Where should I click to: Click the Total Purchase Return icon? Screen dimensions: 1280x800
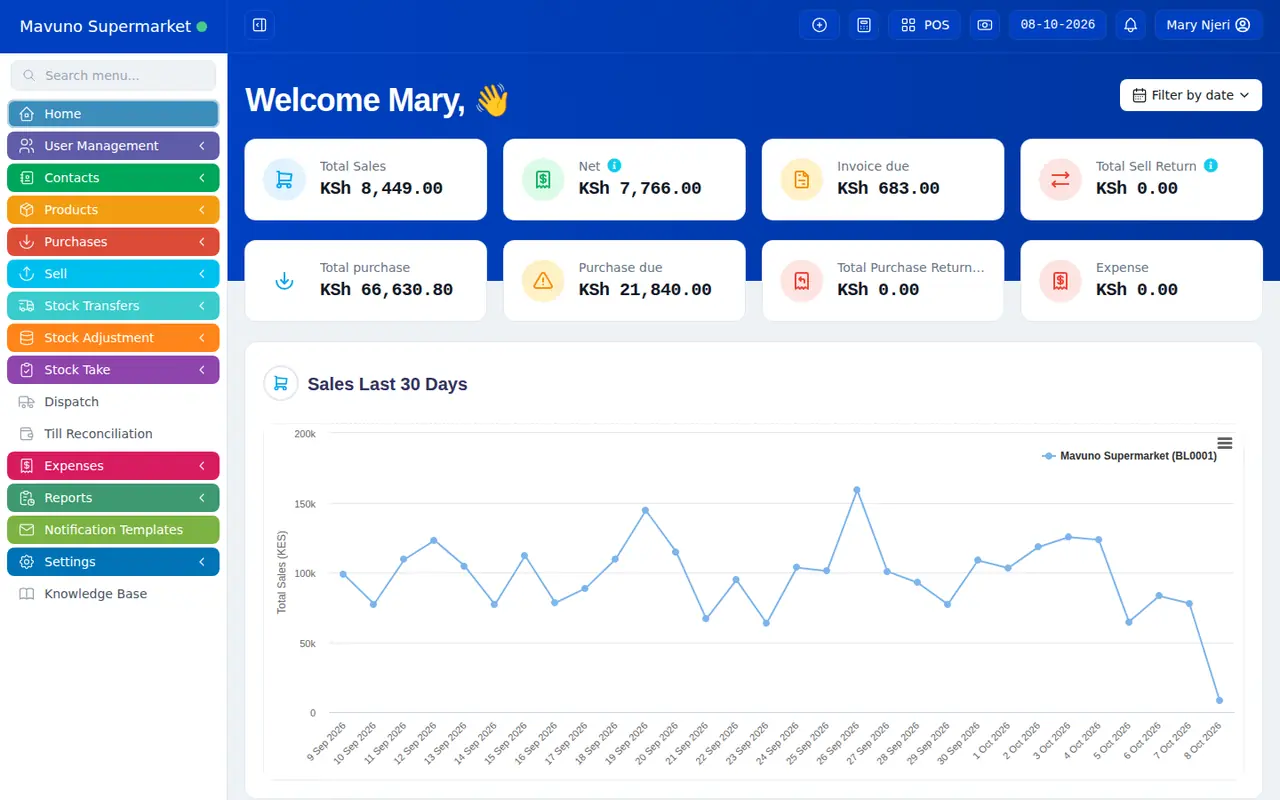(x=801, y=281)
